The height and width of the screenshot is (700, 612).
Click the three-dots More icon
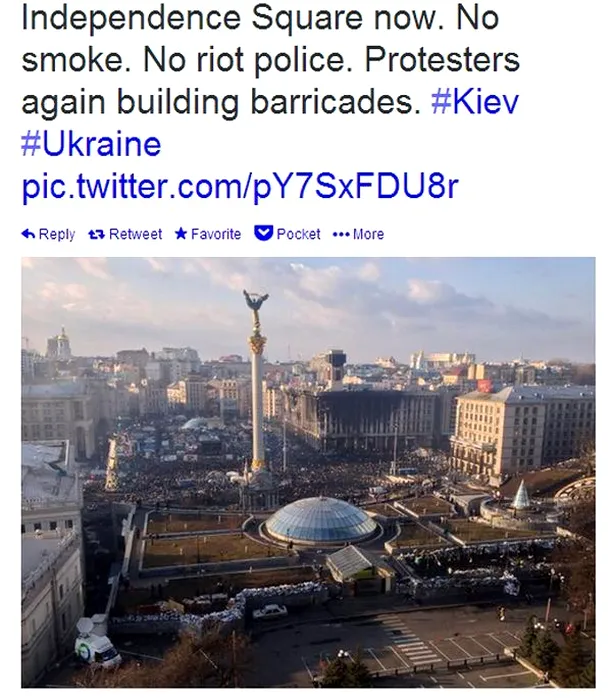click(x=340, y=234)
